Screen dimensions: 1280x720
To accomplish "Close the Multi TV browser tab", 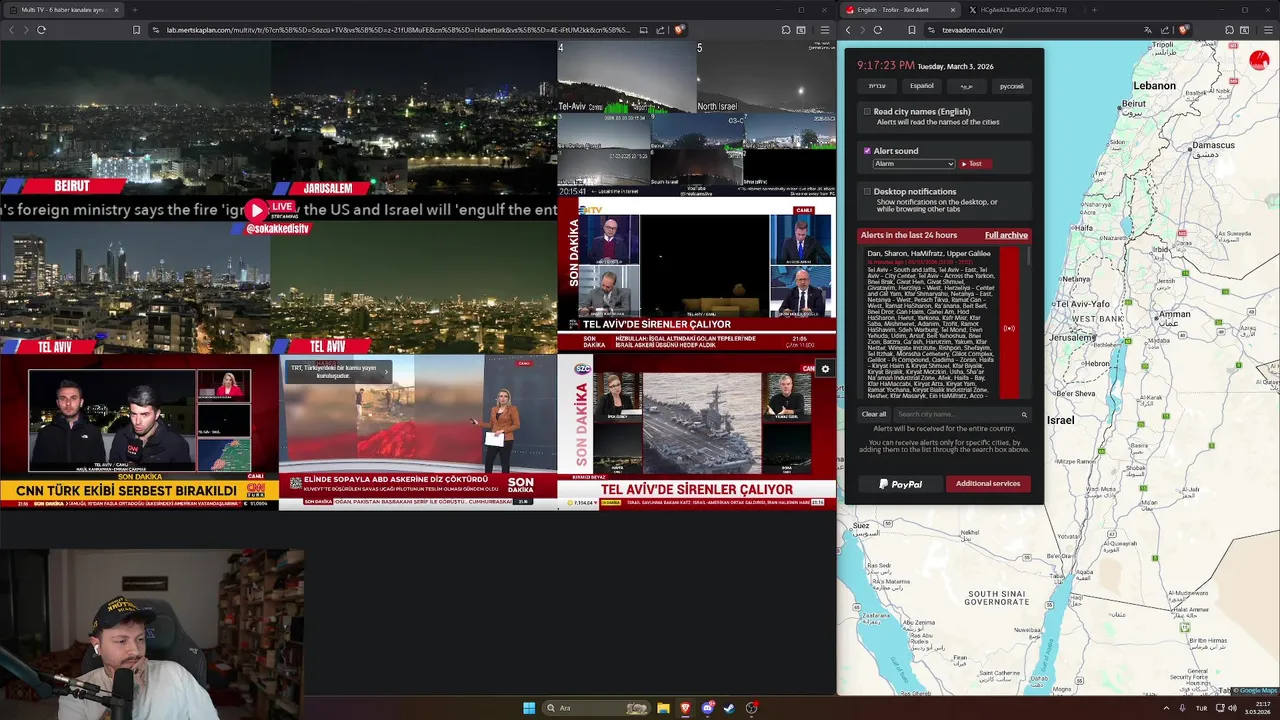I will (x=116, y=10).
